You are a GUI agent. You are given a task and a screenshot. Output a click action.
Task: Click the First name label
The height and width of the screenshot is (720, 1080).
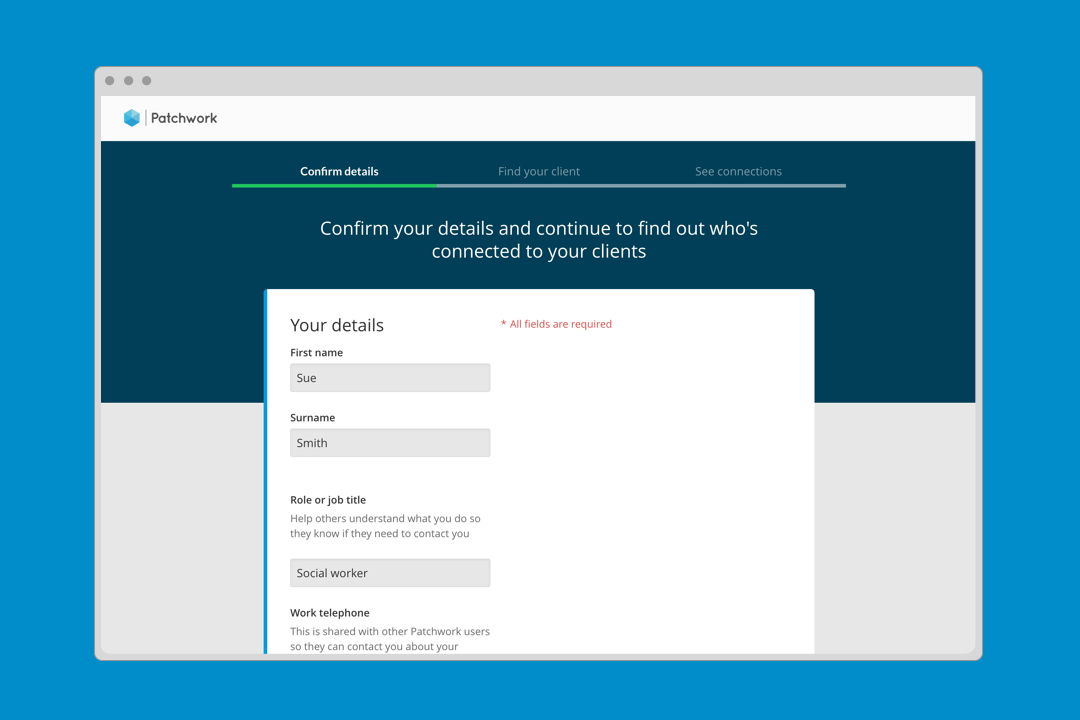pos(316,353)
